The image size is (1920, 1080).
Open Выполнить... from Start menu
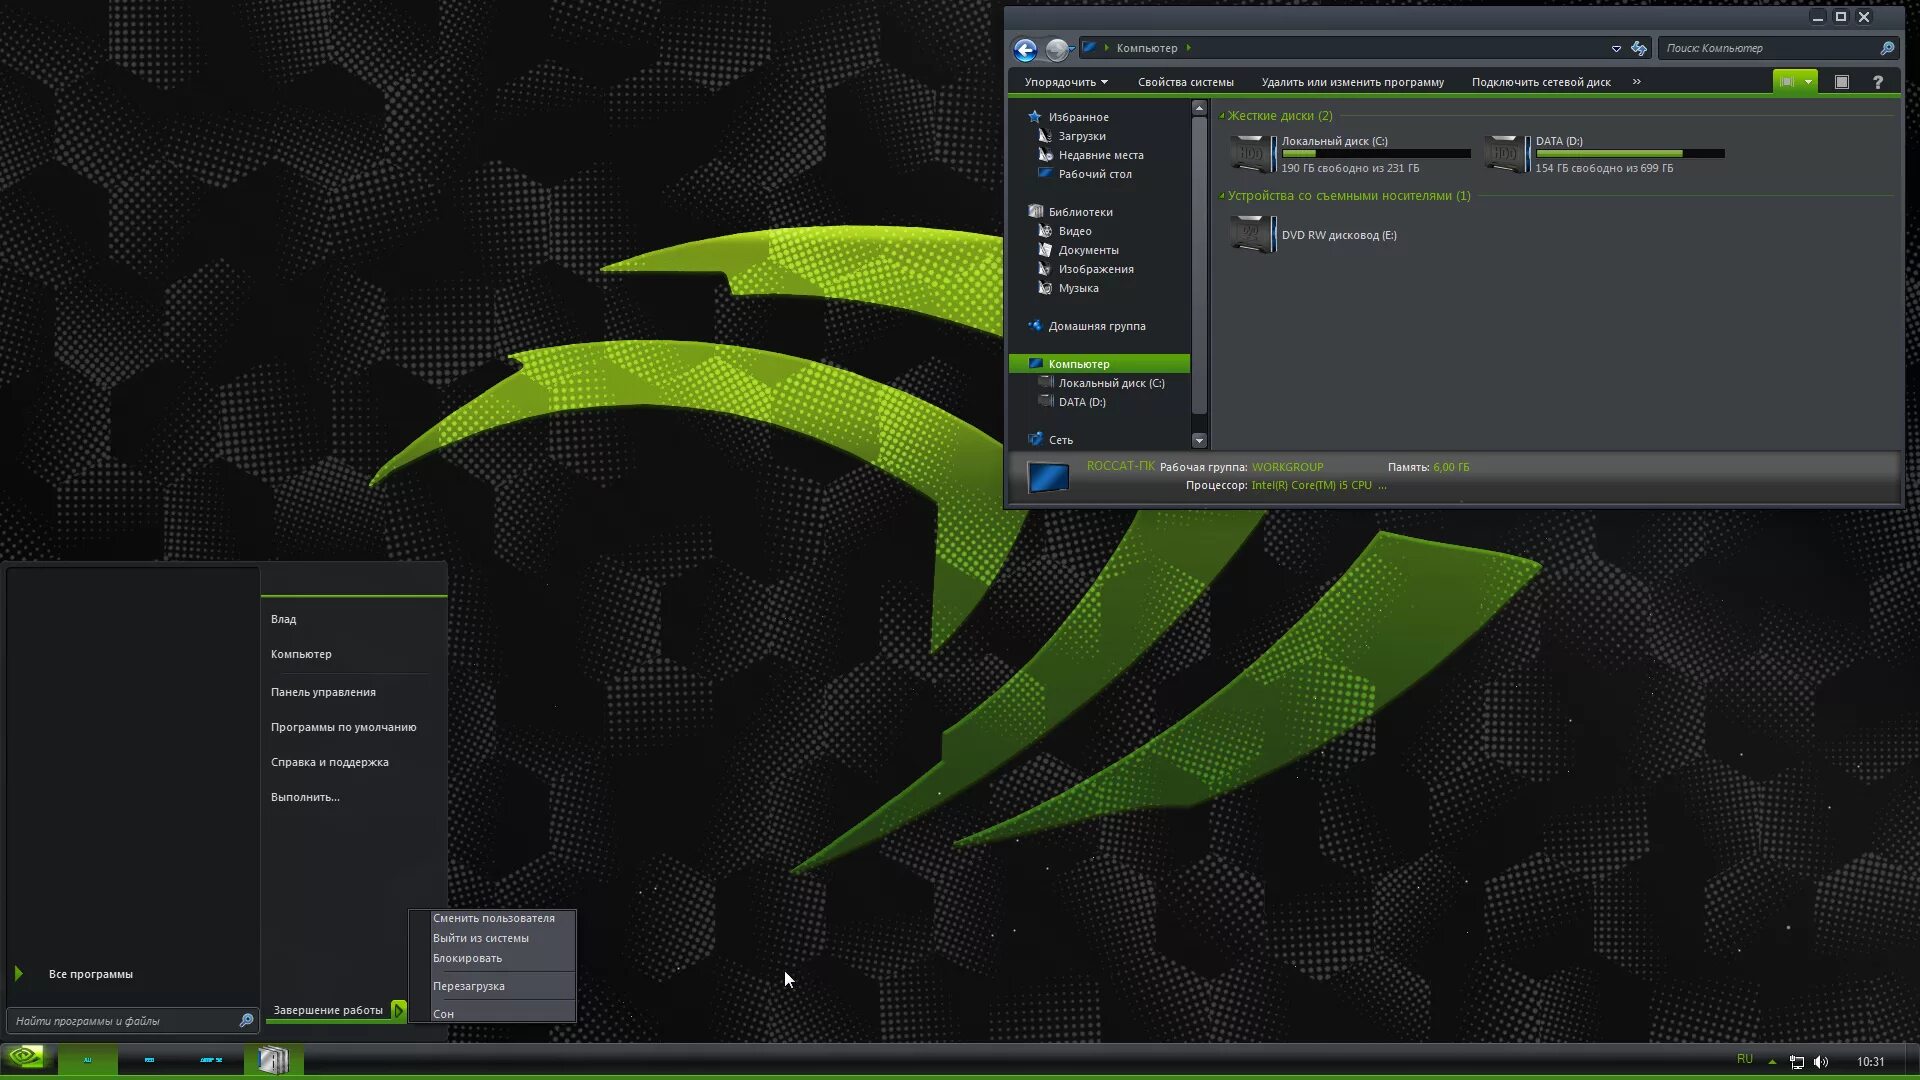pos(305,797)
